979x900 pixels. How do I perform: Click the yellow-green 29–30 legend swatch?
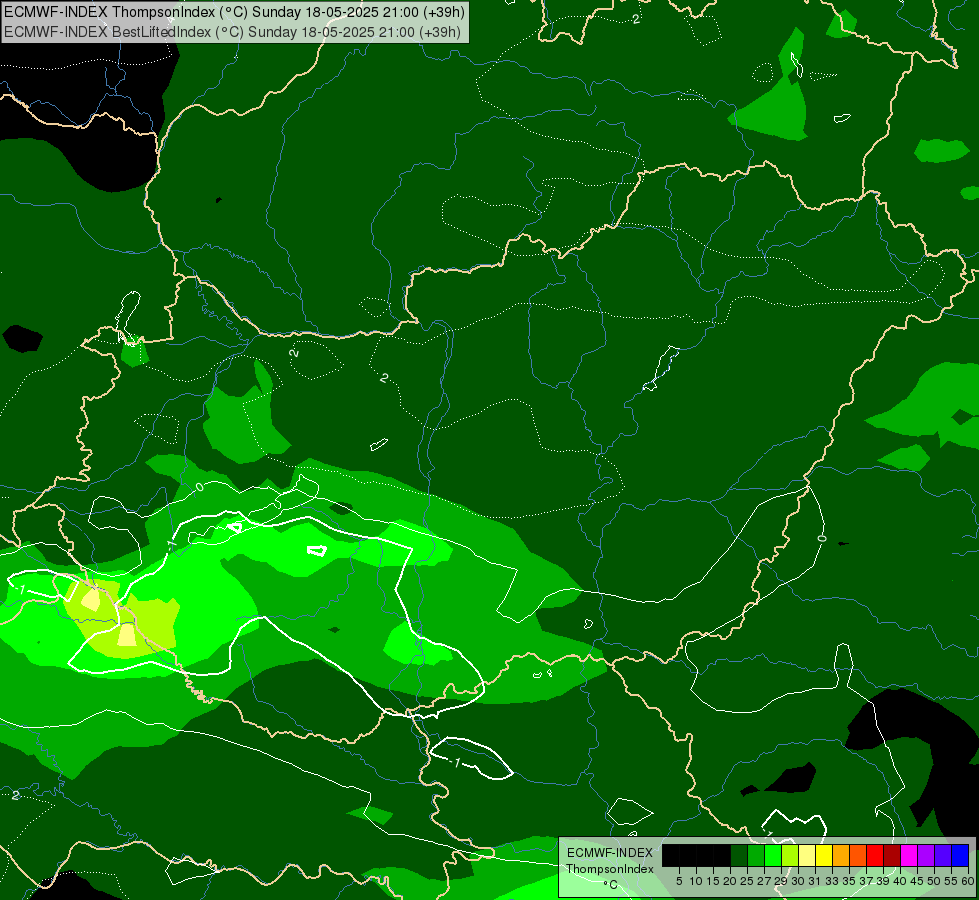click(x=790, y=855)
